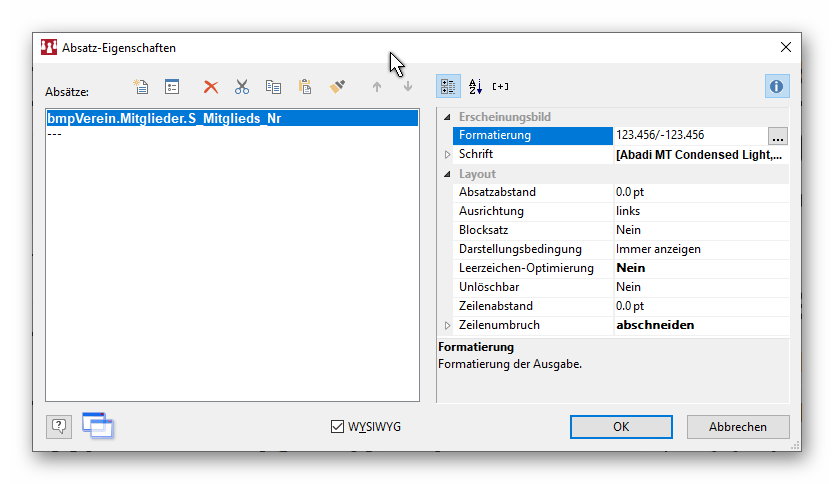The height and width of the screenshot is (484, 834).
Task: Uncheck the WYSIWYG checkbox
Action: [337, 427]
